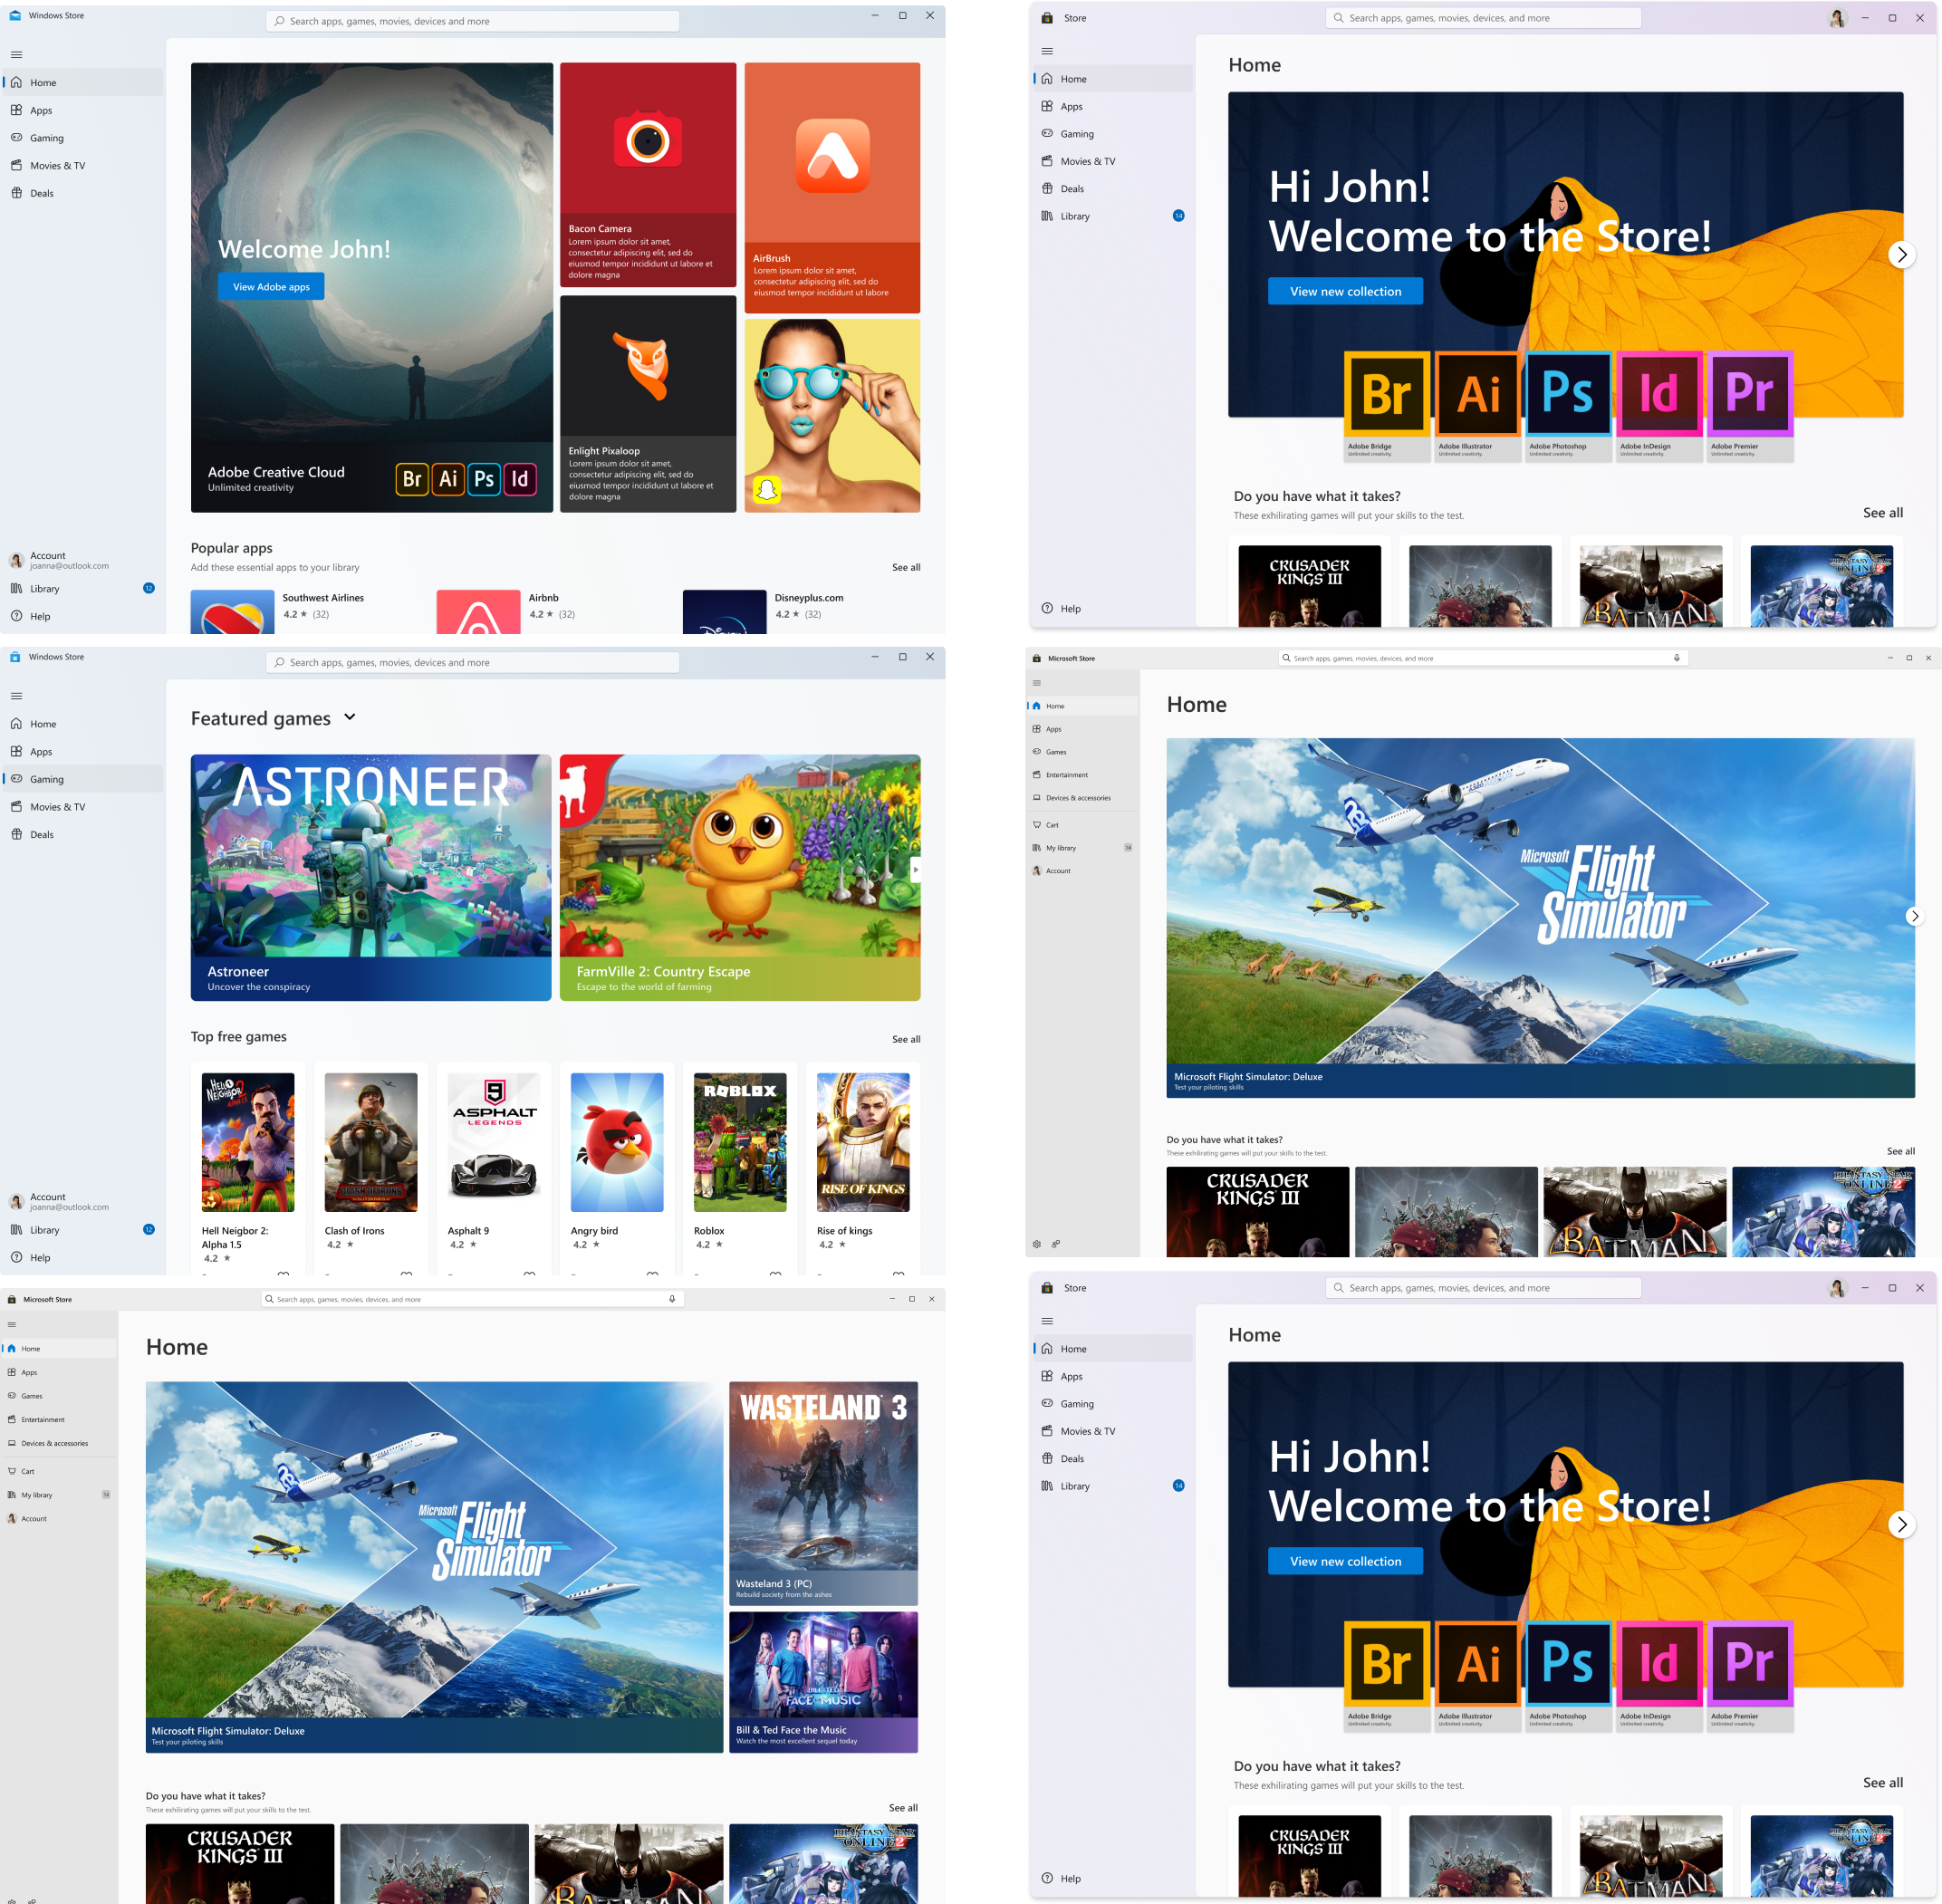Screen dimensions: 1942x1904
Task: Click the Ai icon beside Adobe Creative Cloud
Action: pos(448,479)
